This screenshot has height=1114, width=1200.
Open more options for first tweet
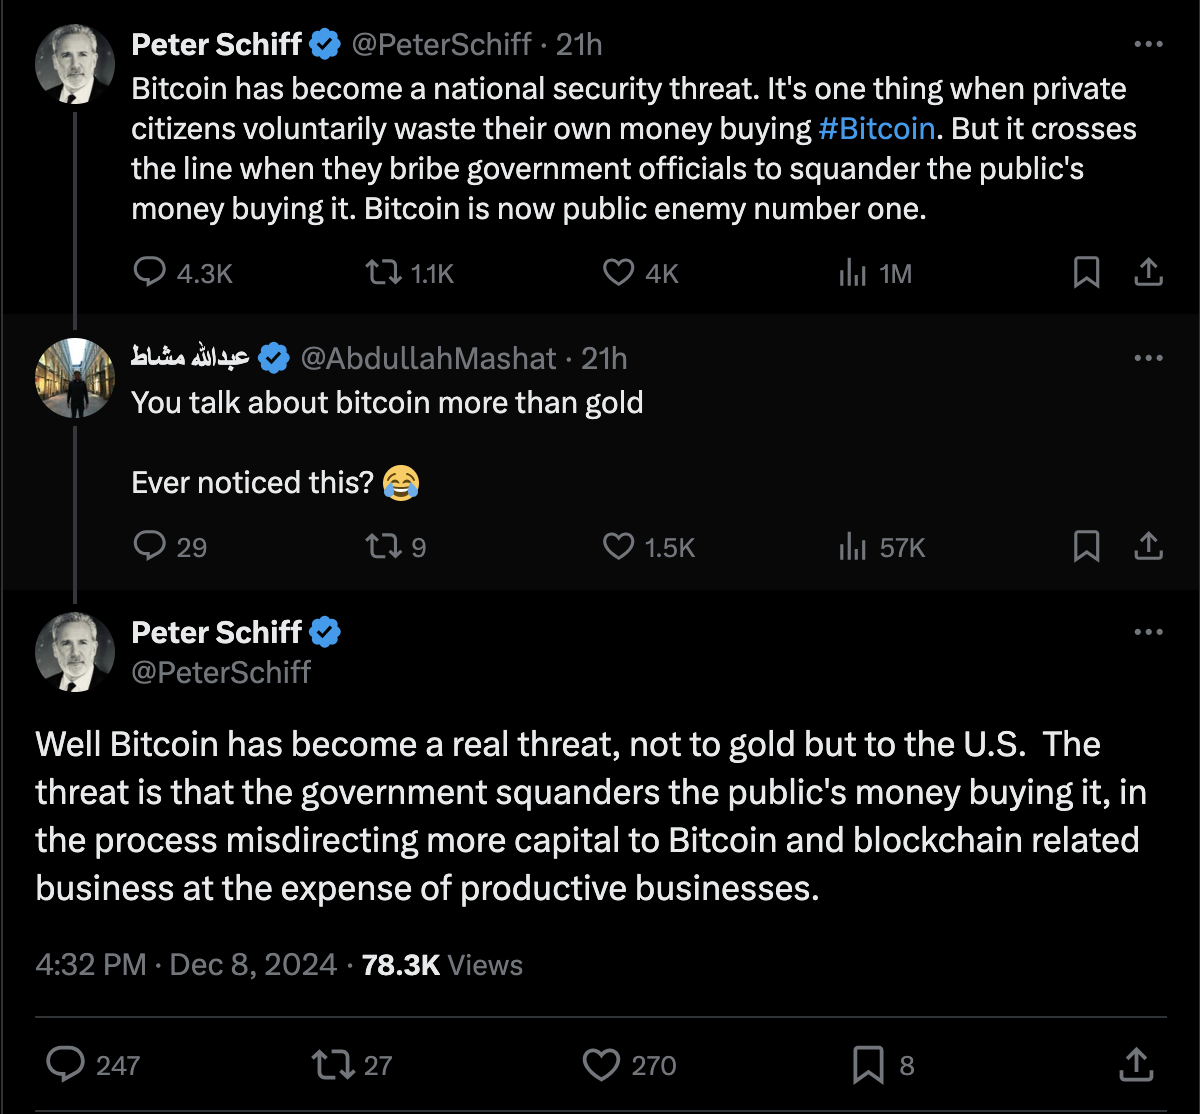[1148, 44]
